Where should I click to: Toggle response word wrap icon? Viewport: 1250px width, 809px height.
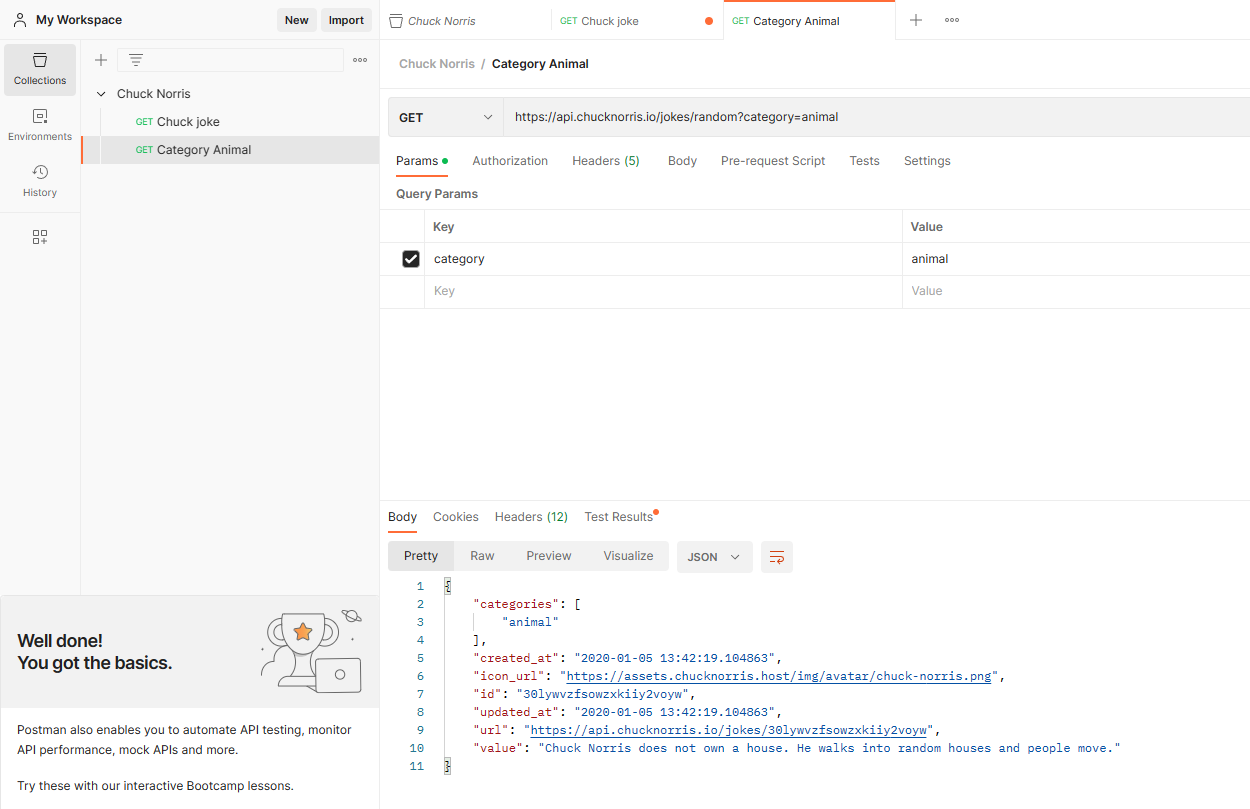click(x=777, y=557)
